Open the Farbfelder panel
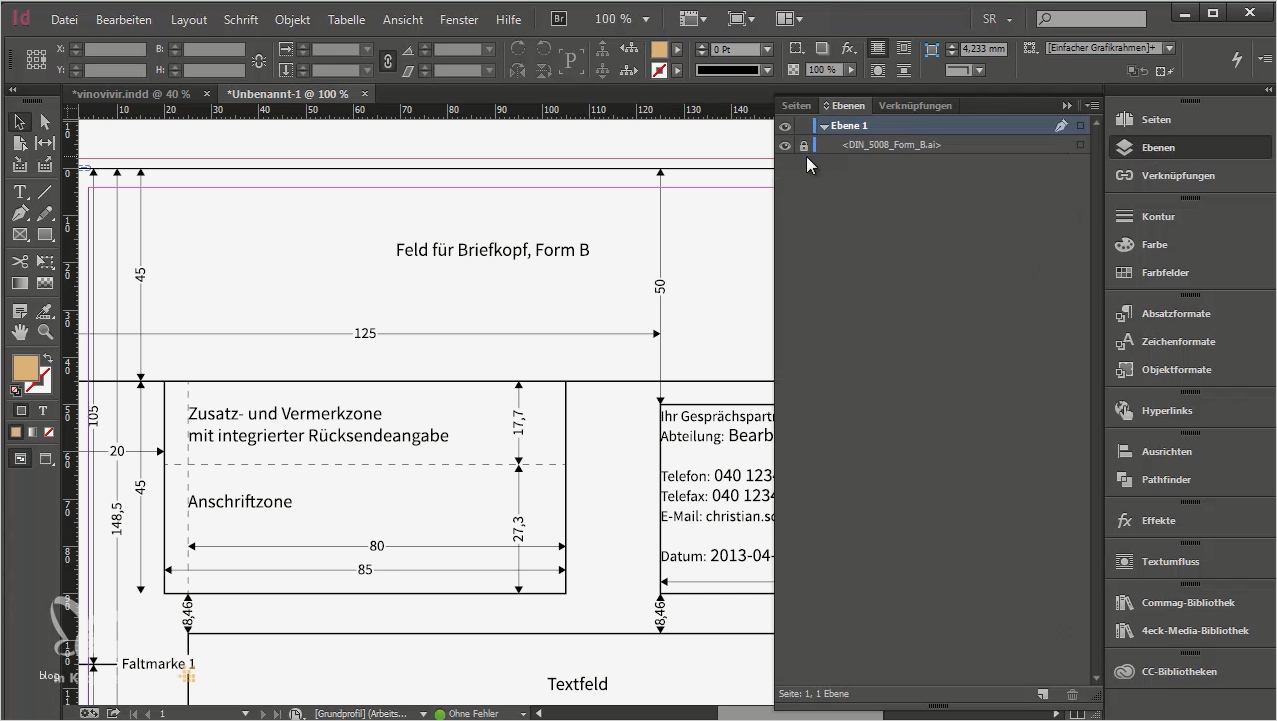This screenshot has width=1277, height=721. [x=1164, y=273]
